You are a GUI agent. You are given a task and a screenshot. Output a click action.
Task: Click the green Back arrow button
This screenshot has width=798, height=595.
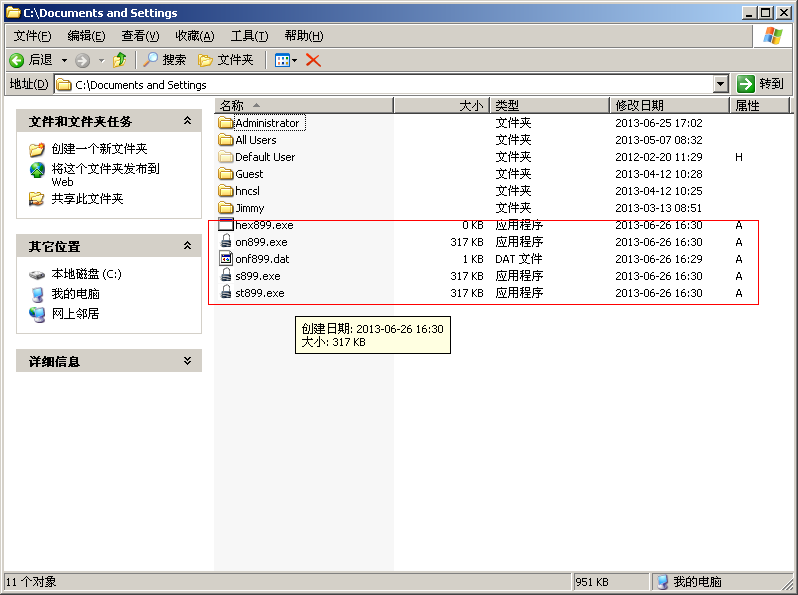pyautogui.click(x=31, y=60)
